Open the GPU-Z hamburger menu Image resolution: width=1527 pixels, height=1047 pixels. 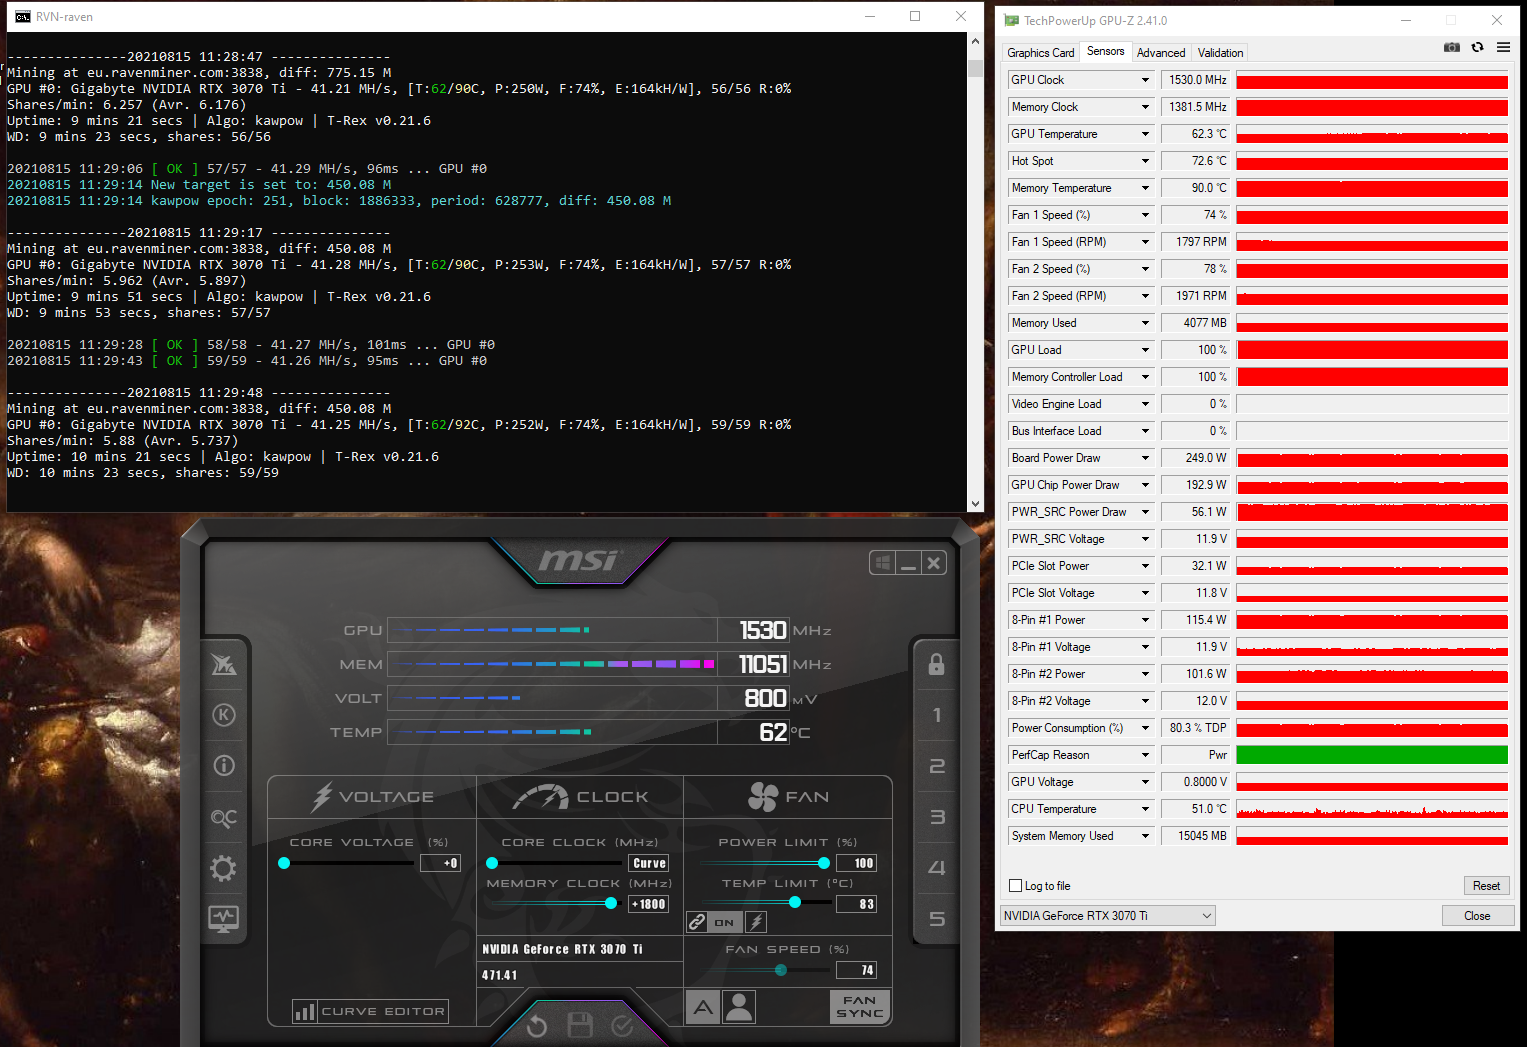coord(1503,47)
